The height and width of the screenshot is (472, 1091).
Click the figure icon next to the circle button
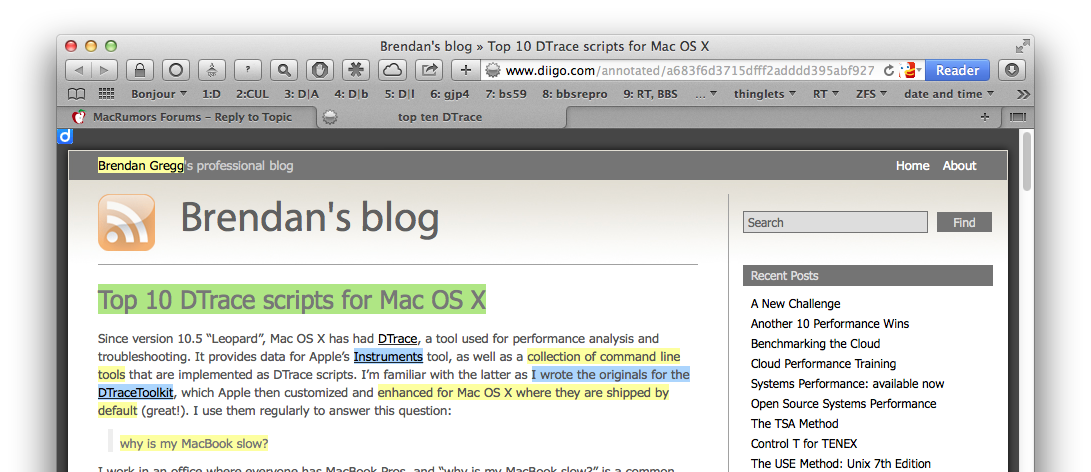point(212,70)
